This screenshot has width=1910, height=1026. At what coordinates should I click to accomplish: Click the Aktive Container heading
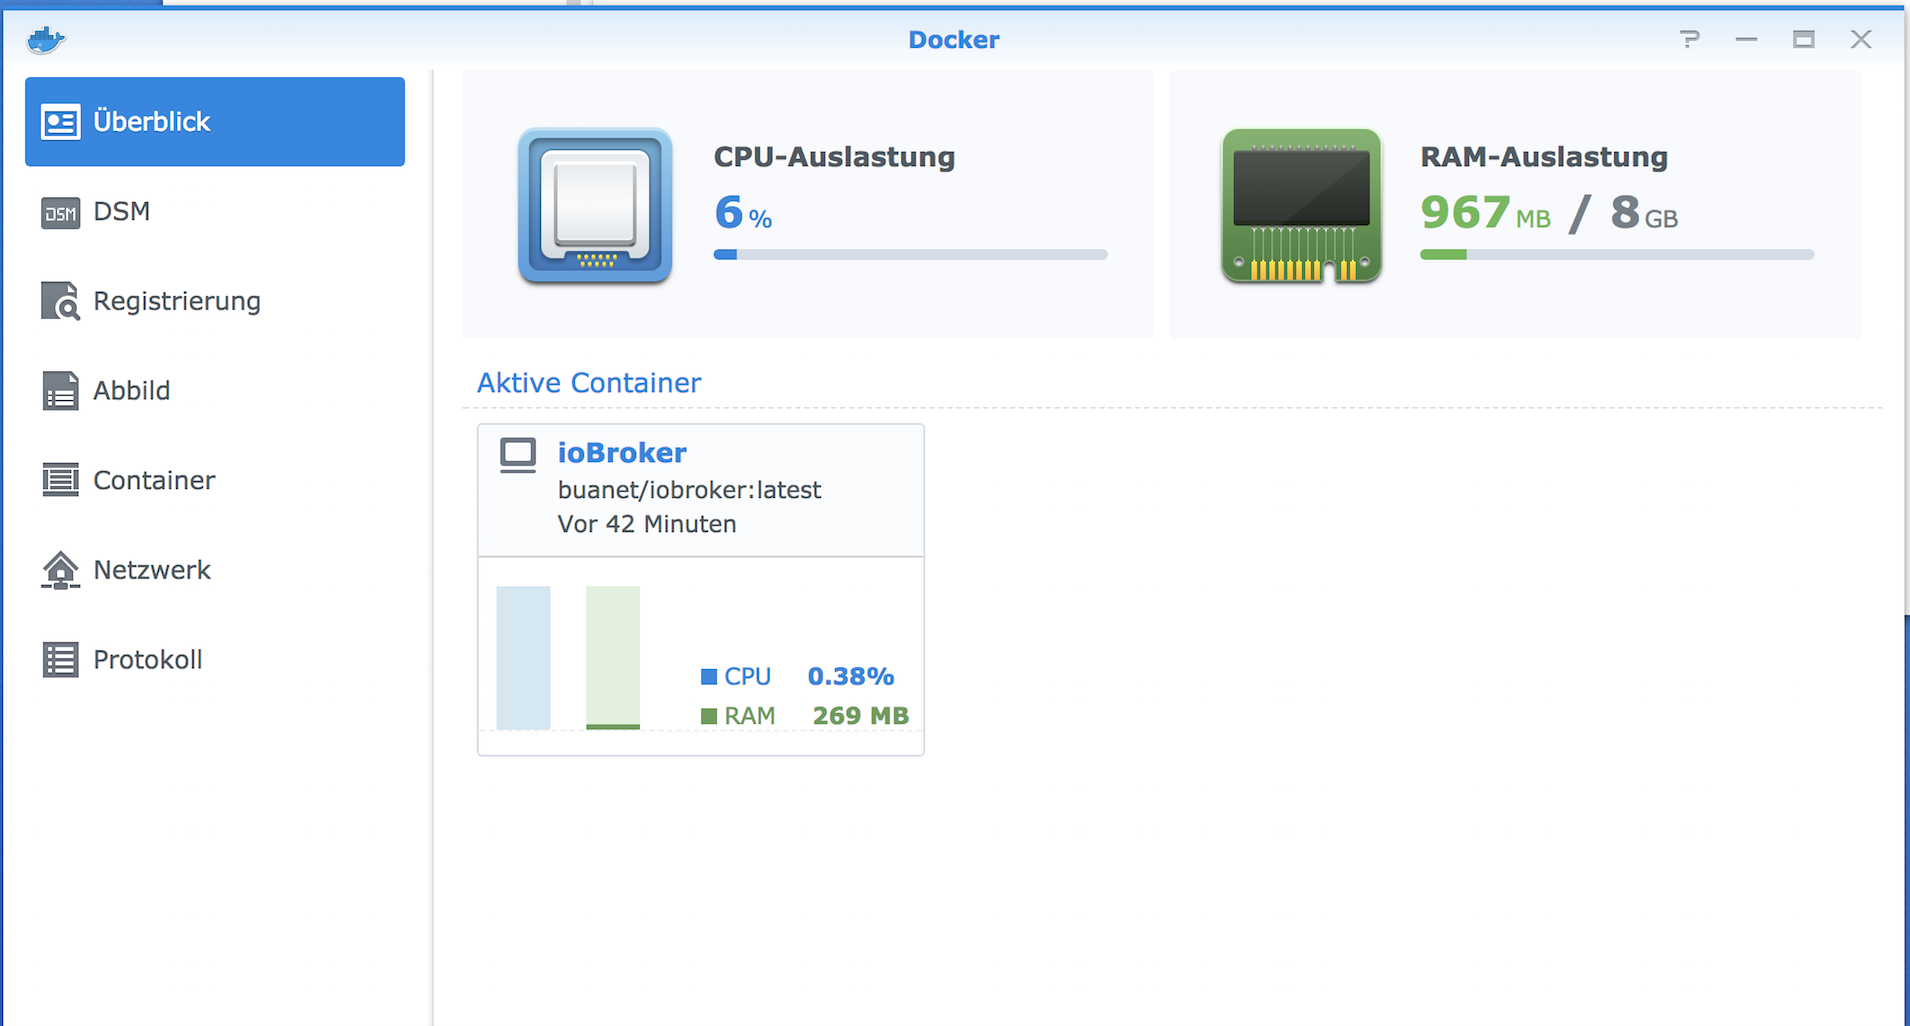click(x=589, y=383)
